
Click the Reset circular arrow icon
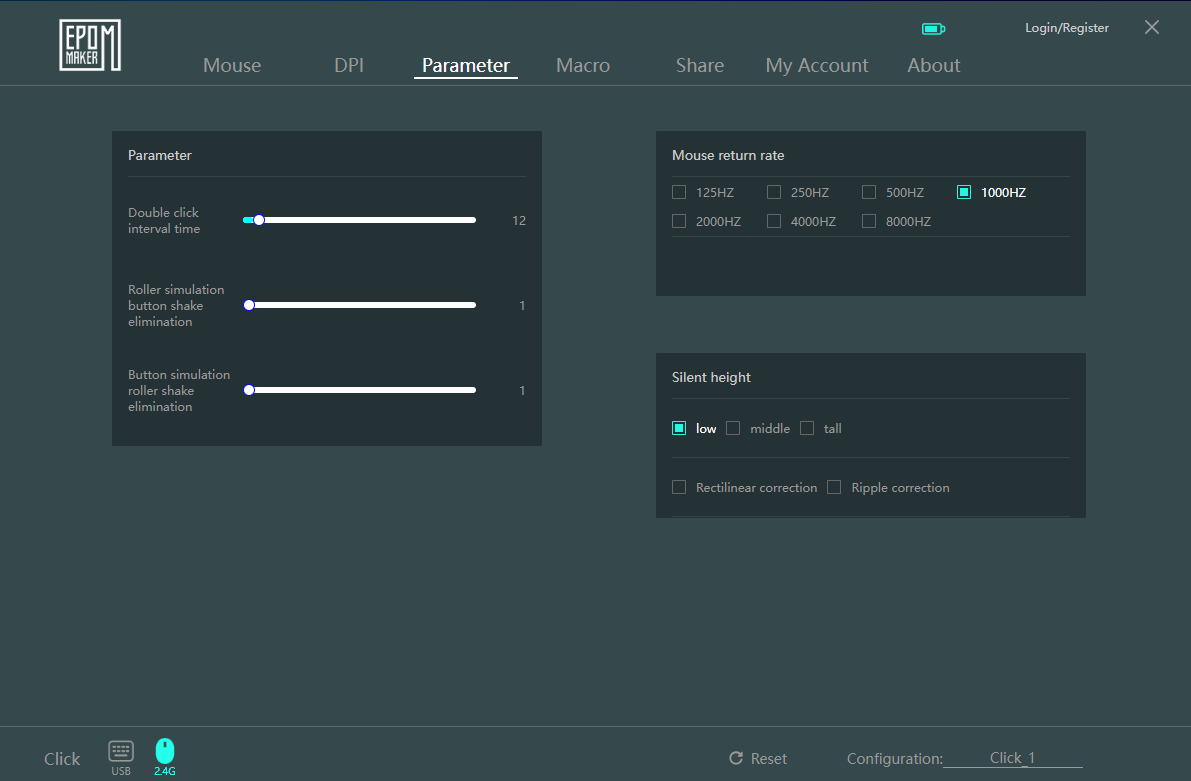(736, 759)
